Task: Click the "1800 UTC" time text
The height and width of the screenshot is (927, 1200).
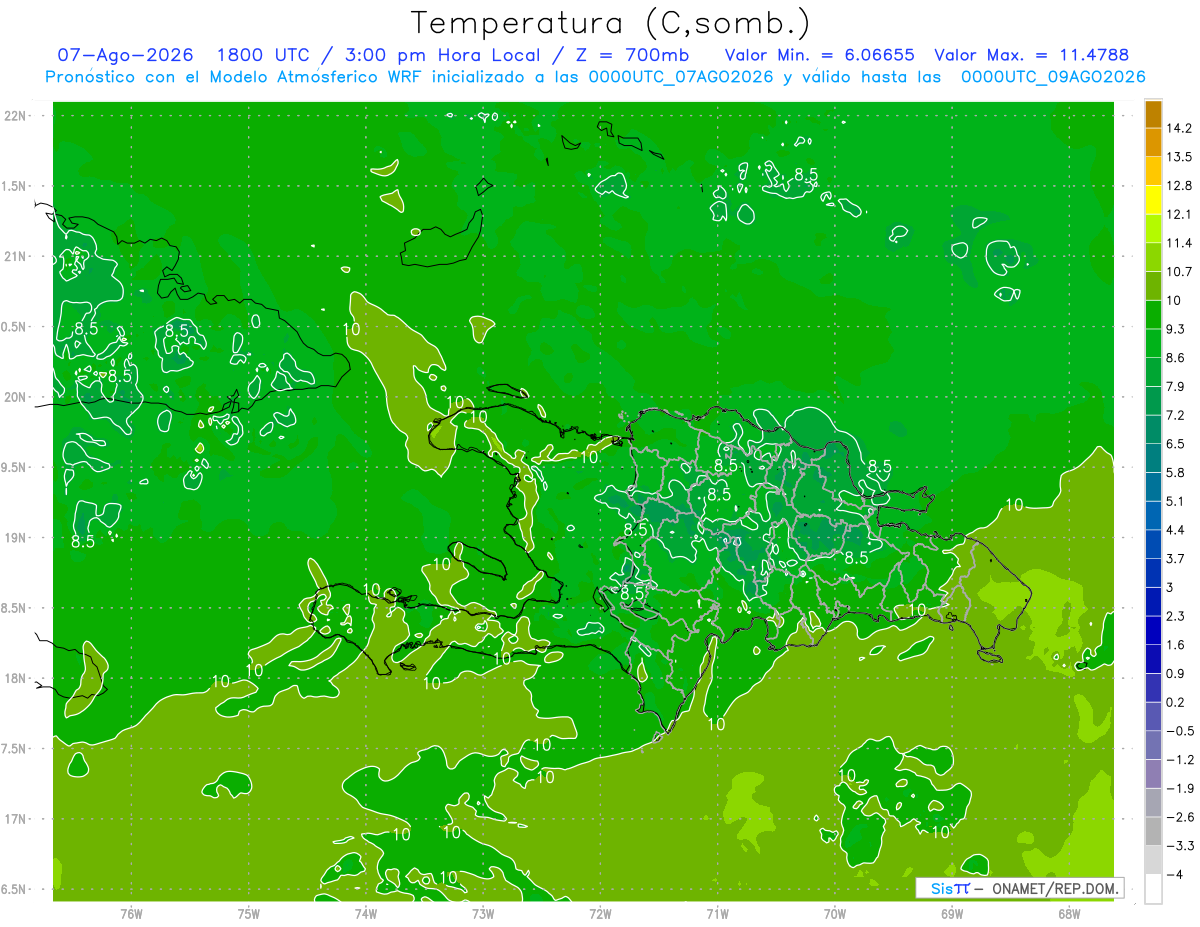Action: pyautogui.click(x=264, y=55)
